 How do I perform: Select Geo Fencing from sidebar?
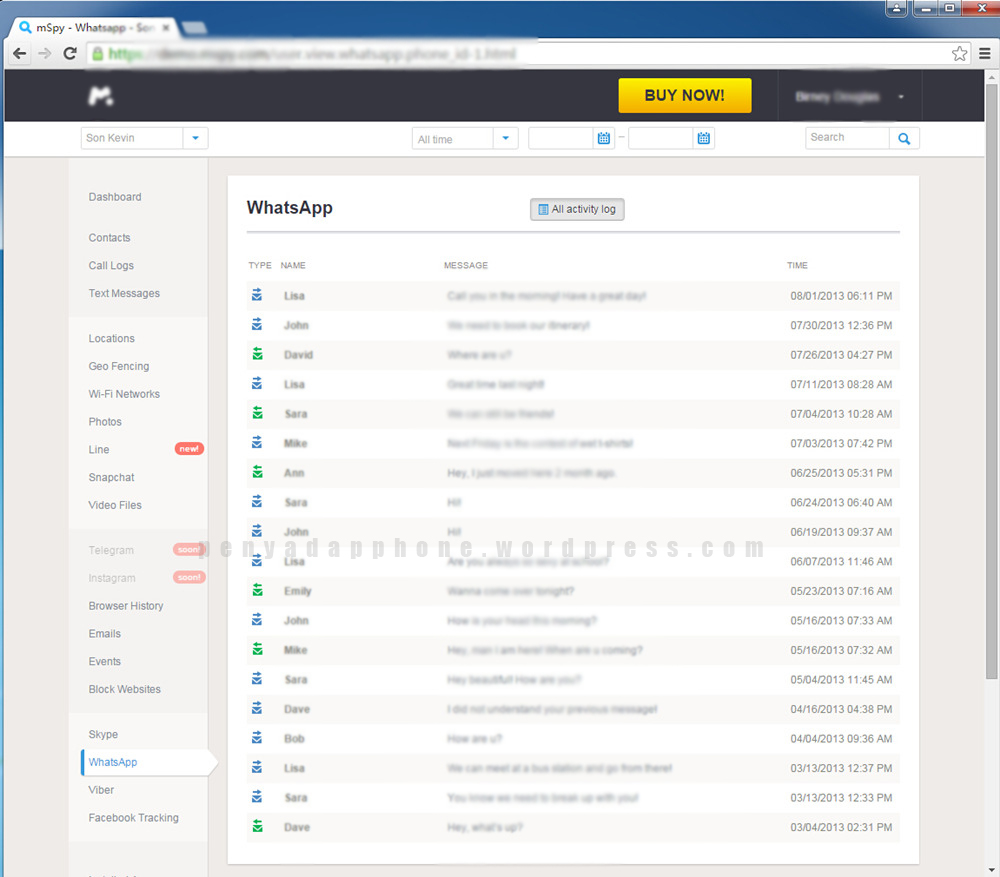click(x=119, y=367)
